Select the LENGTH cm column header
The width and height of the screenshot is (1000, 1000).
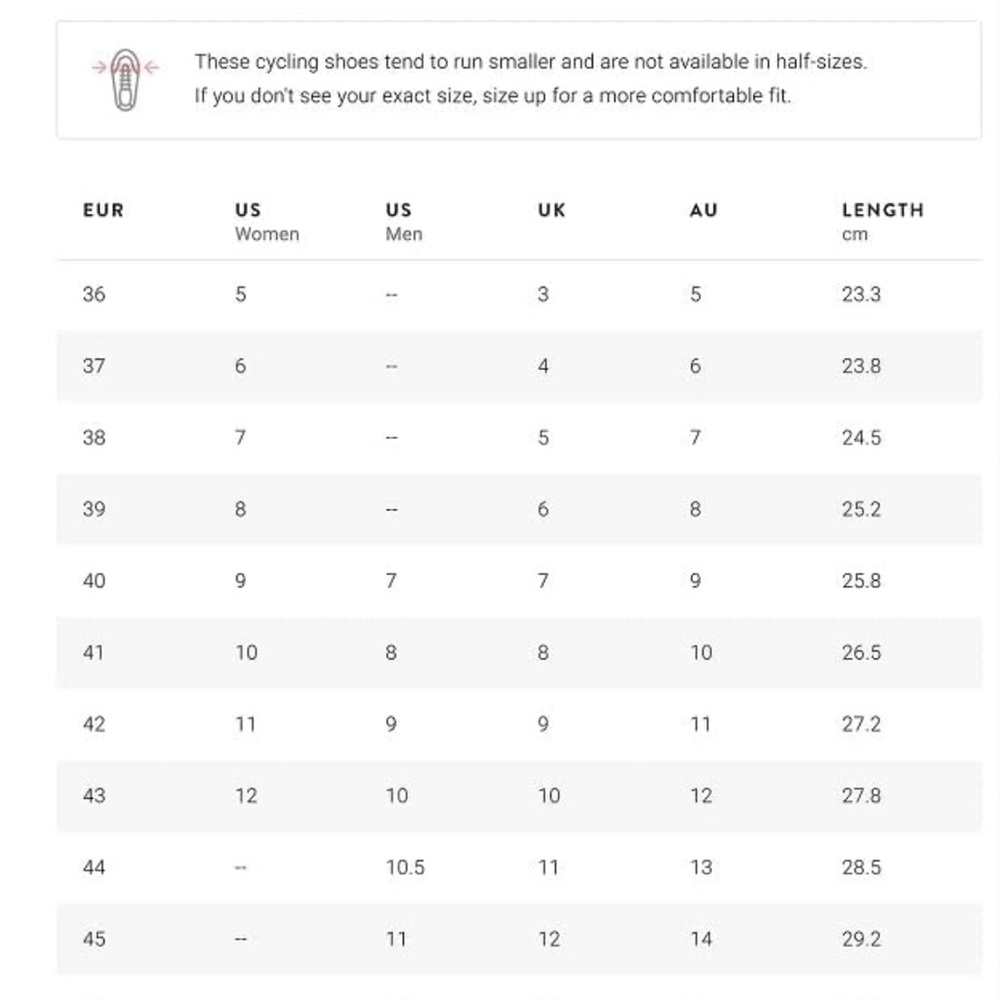(883, 221)
